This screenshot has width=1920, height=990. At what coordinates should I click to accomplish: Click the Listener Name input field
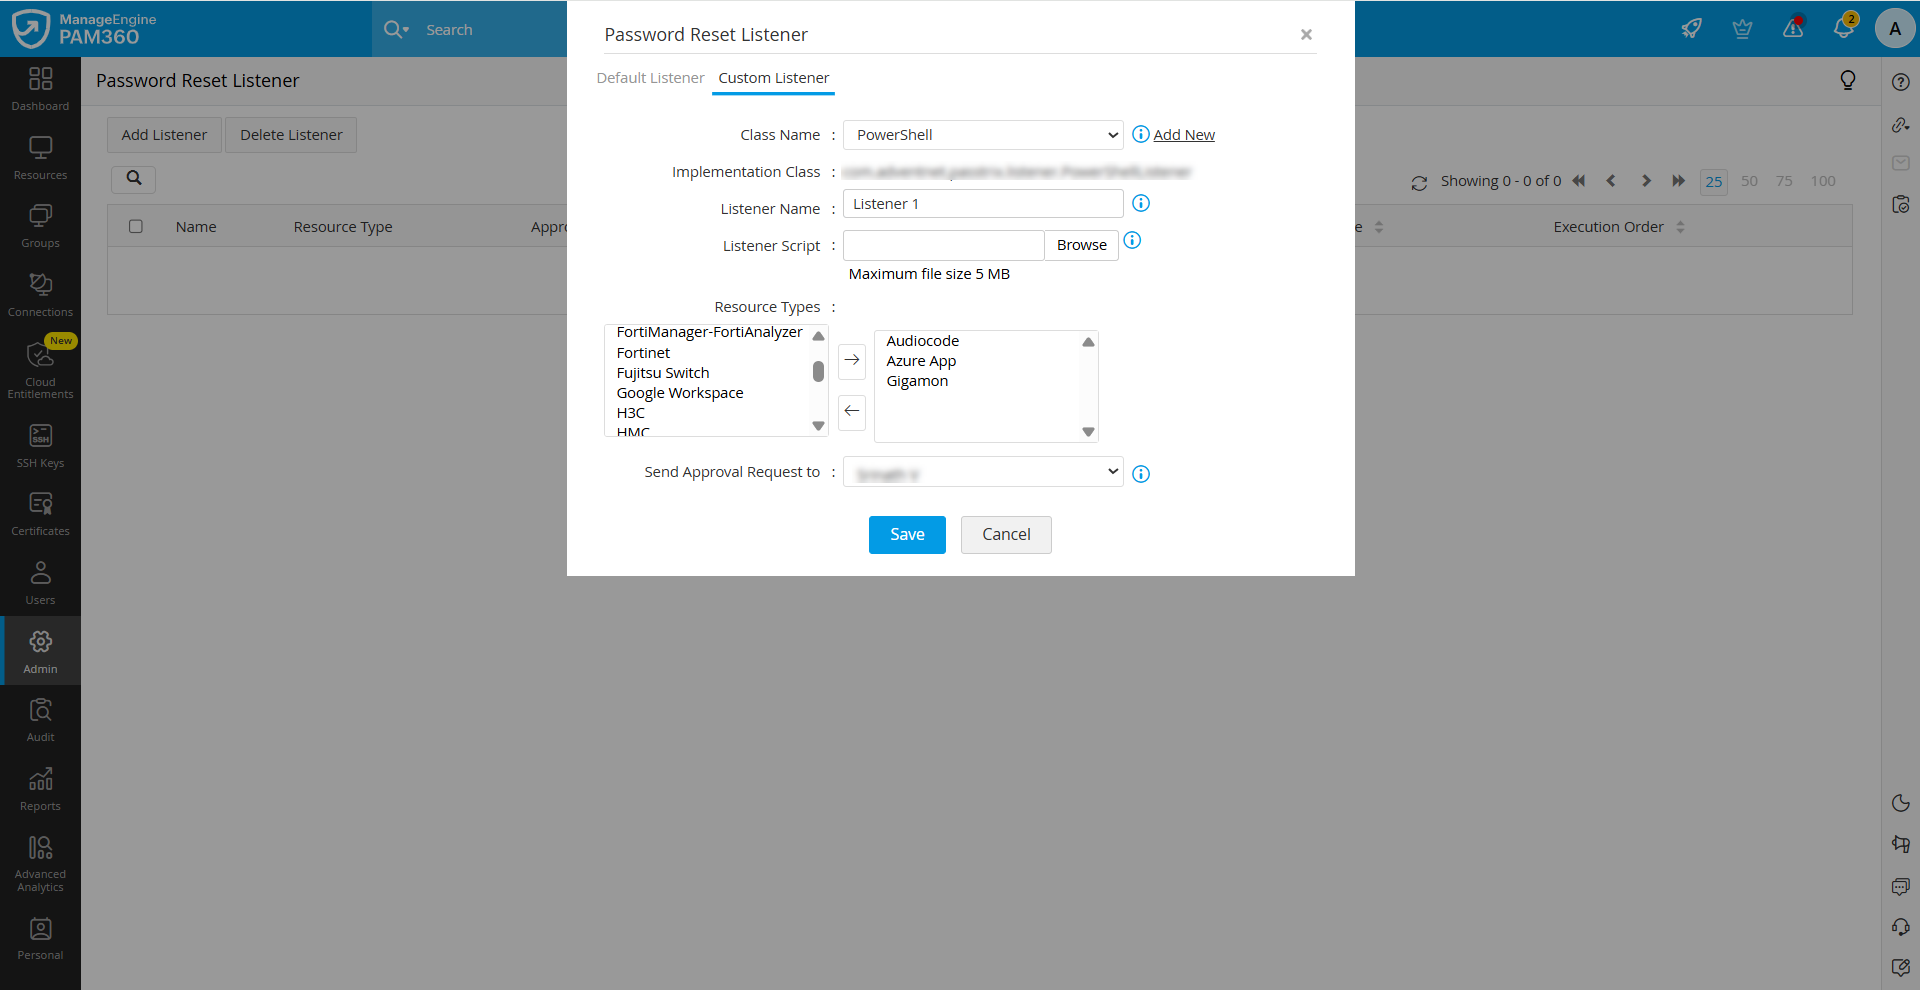[x=983, y=204]
